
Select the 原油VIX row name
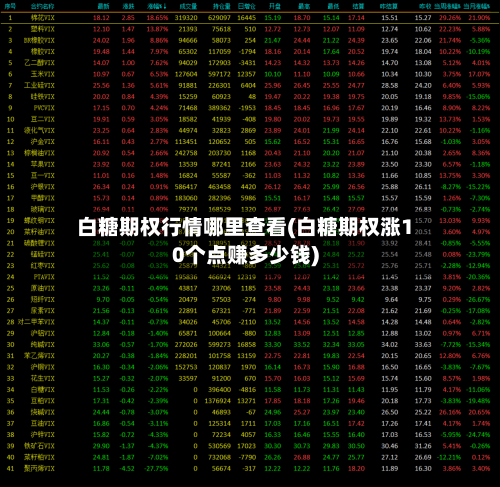43,288
